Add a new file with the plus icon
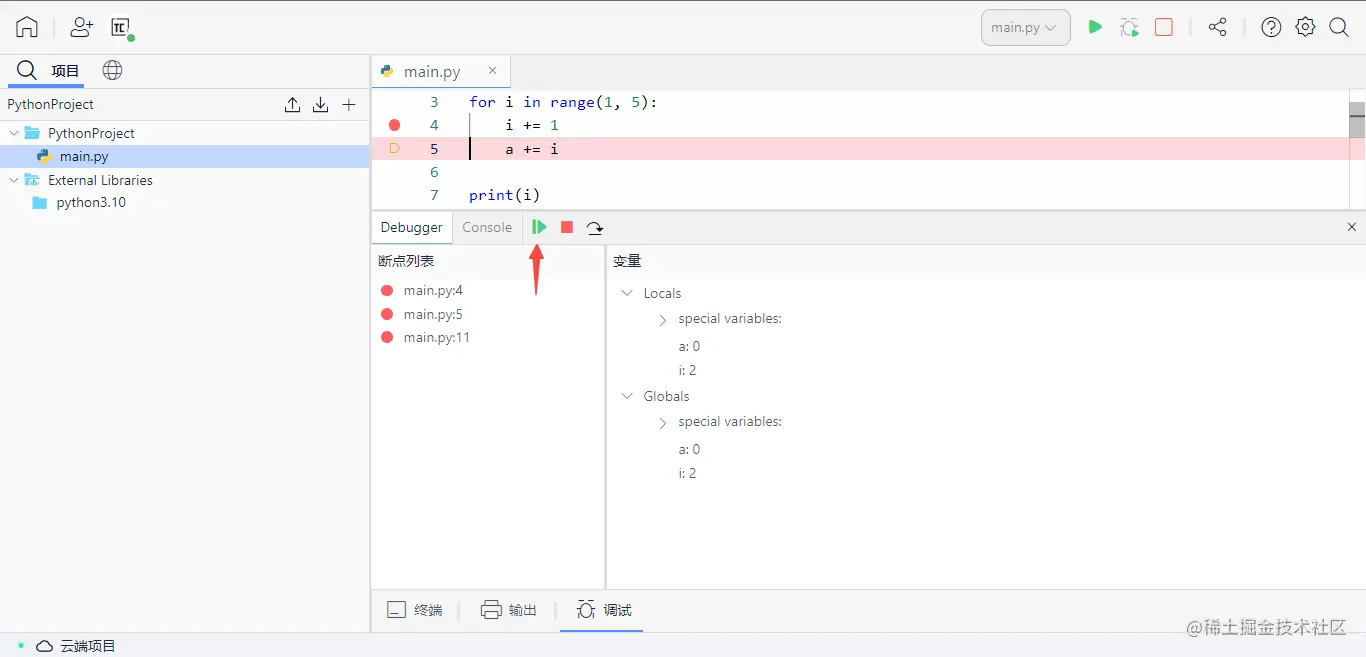 pos(349,104)
